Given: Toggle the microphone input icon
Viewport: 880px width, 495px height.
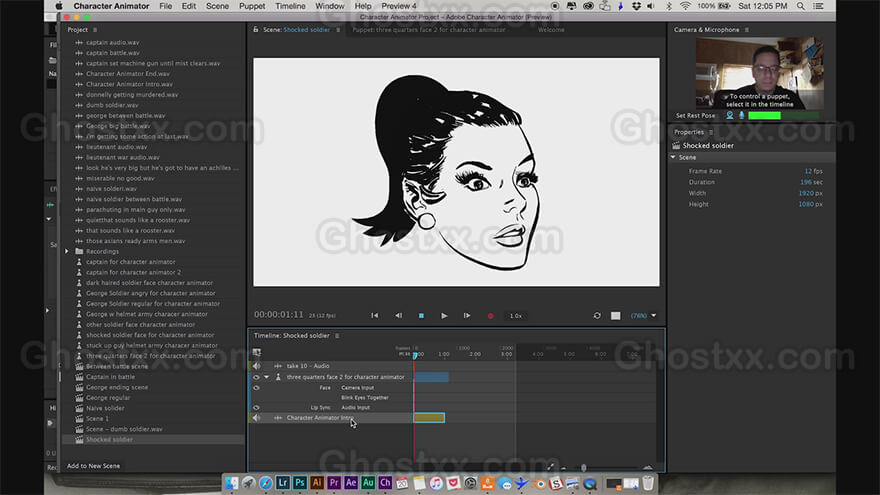Looking at the screenshot, I should [x=741, y=115].
